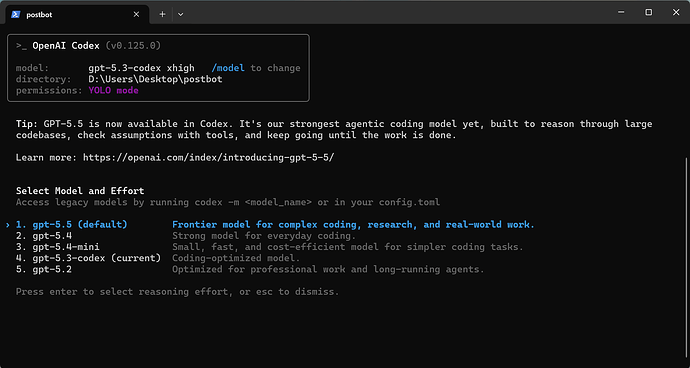Click the 'Small, fast, and cost-efficient' description
This screenshot has width=690, height=368.
tap(348, 247)
